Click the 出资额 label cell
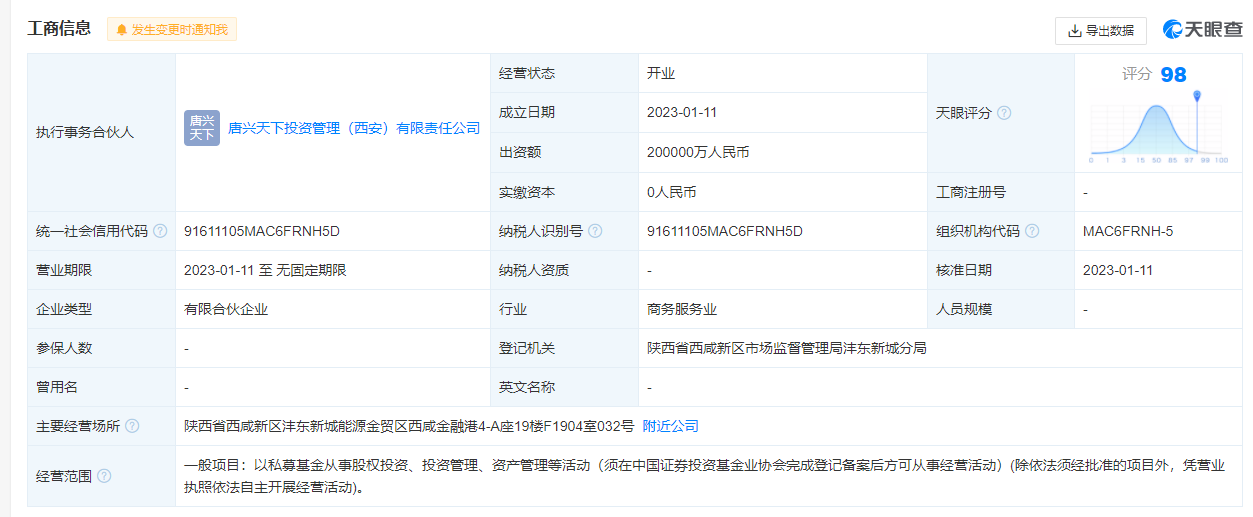1253x517 pixels. pos(565,152)
